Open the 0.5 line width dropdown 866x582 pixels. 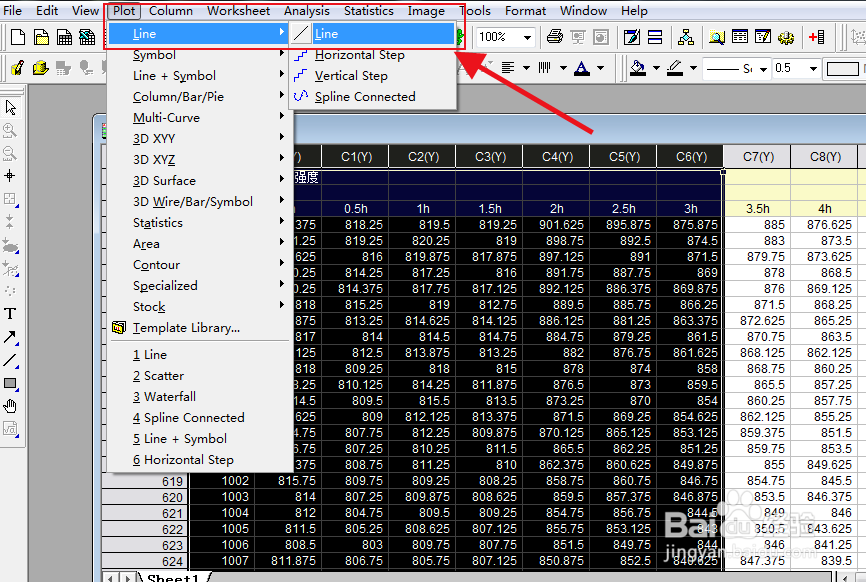click(813, 69)
